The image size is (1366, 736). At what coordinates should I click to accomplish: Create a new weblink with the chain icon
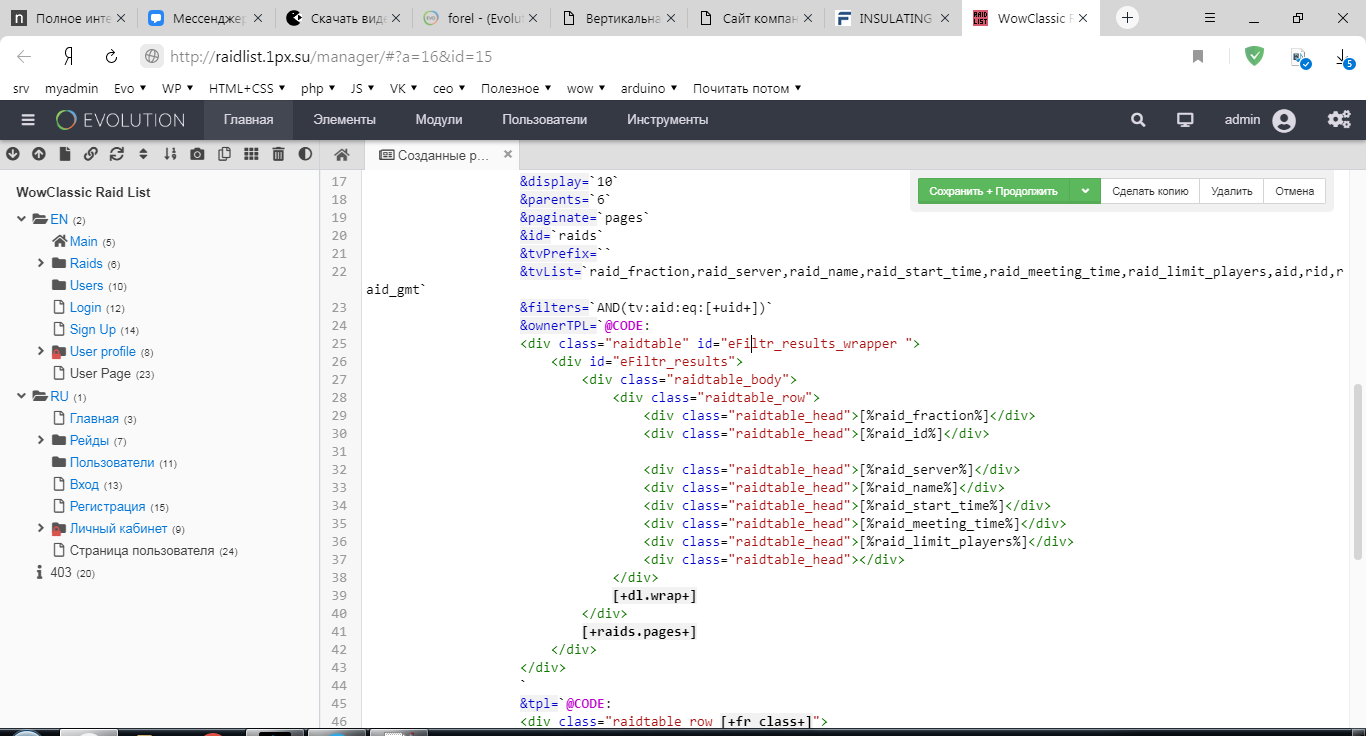tap(91, 154)
